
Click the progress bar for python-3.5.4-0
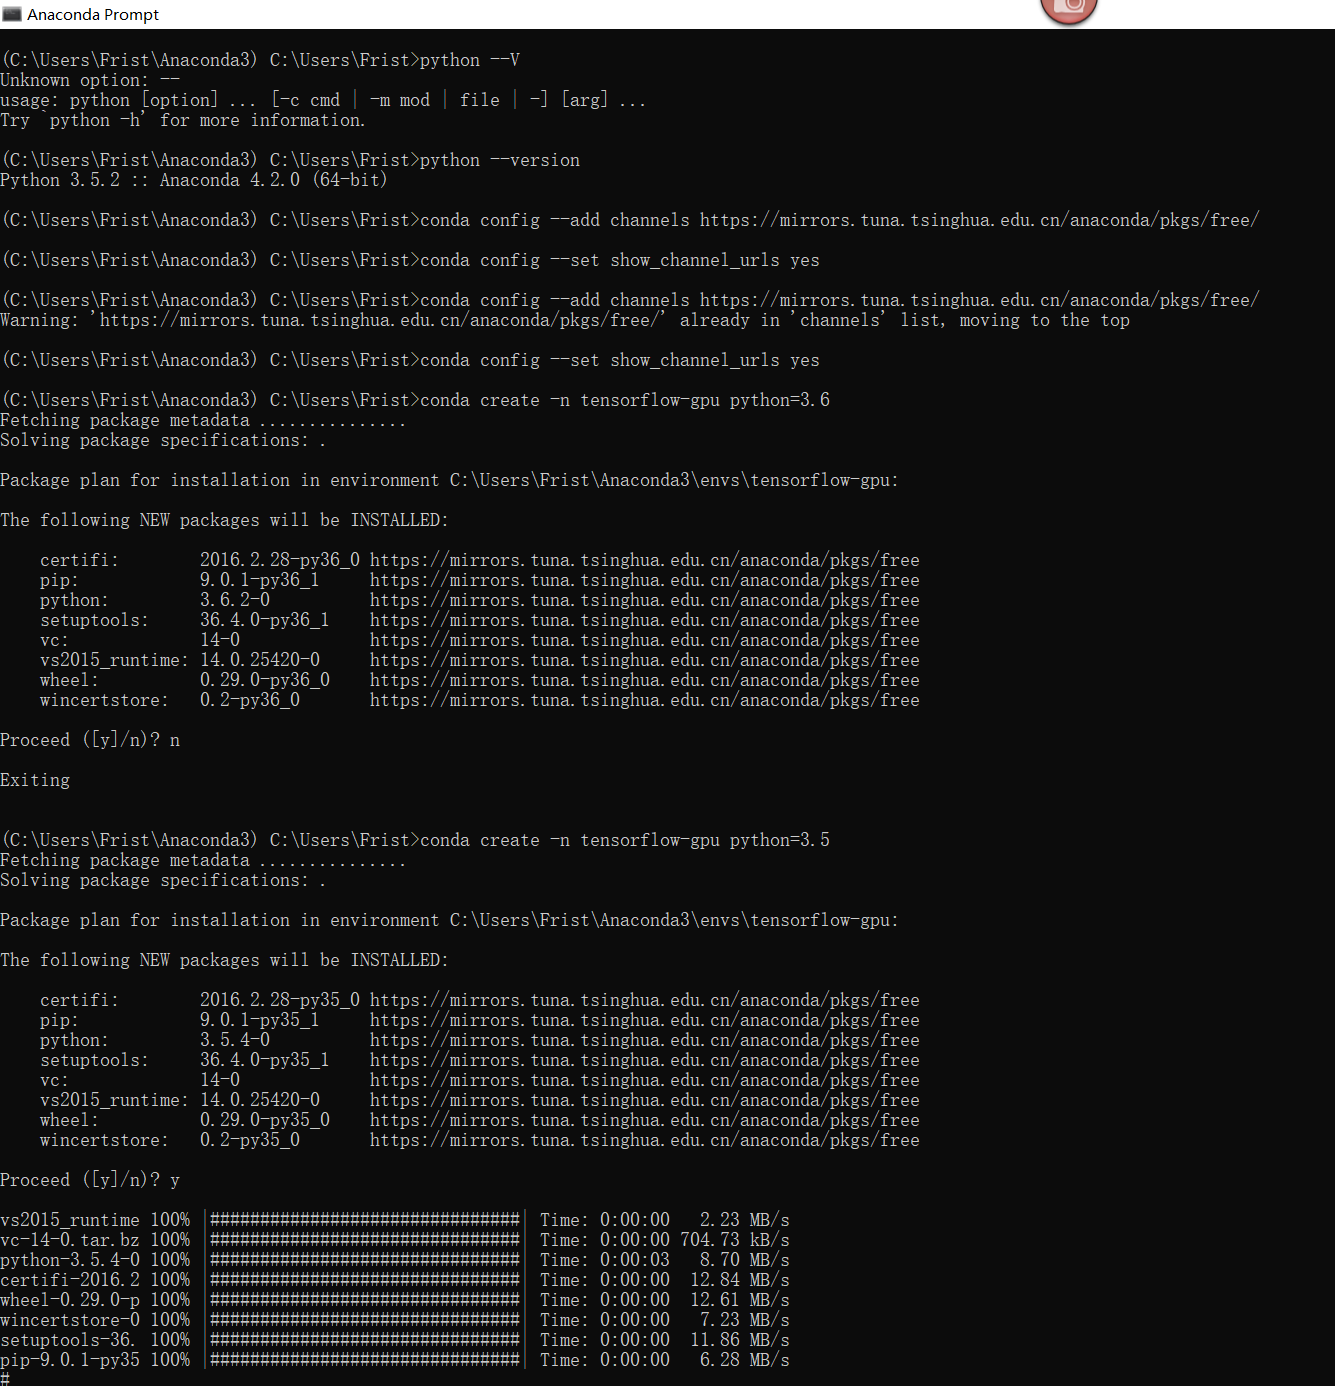click(x=365, y=1260)
